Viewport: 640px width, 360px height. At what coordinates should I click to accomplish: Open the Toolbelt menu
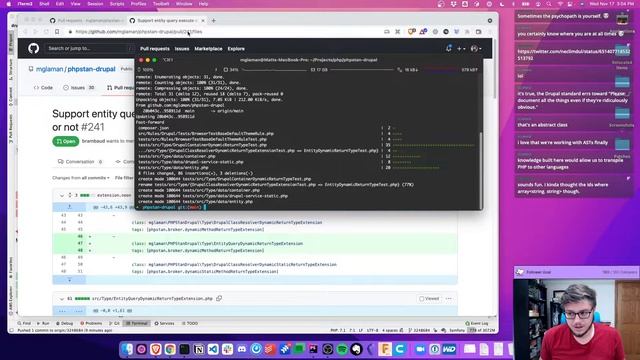(161, 4)
